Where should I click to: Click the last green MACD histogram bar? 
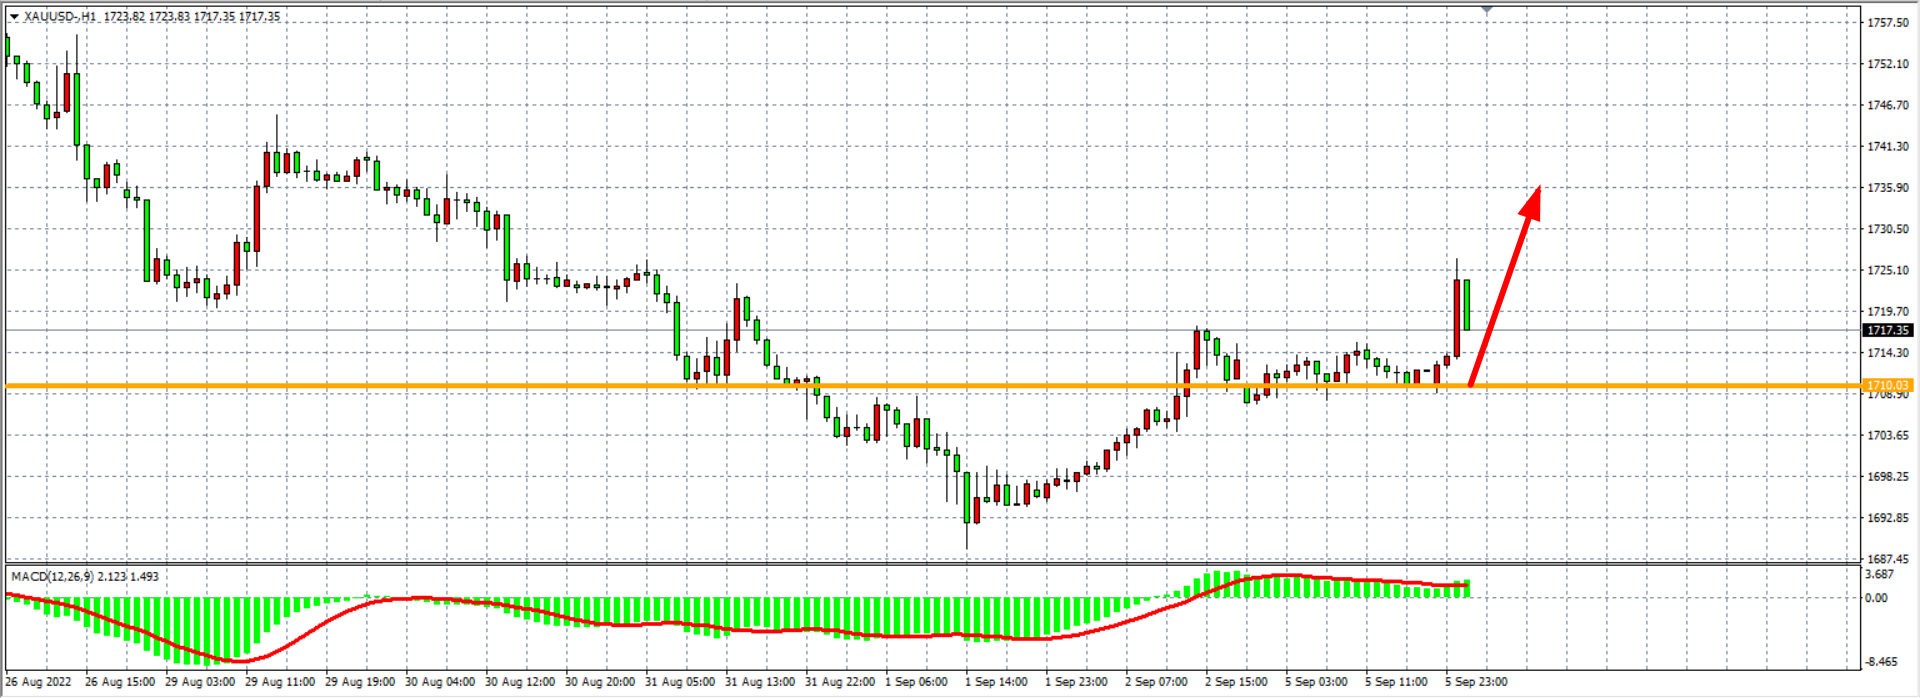[1467, 589]
